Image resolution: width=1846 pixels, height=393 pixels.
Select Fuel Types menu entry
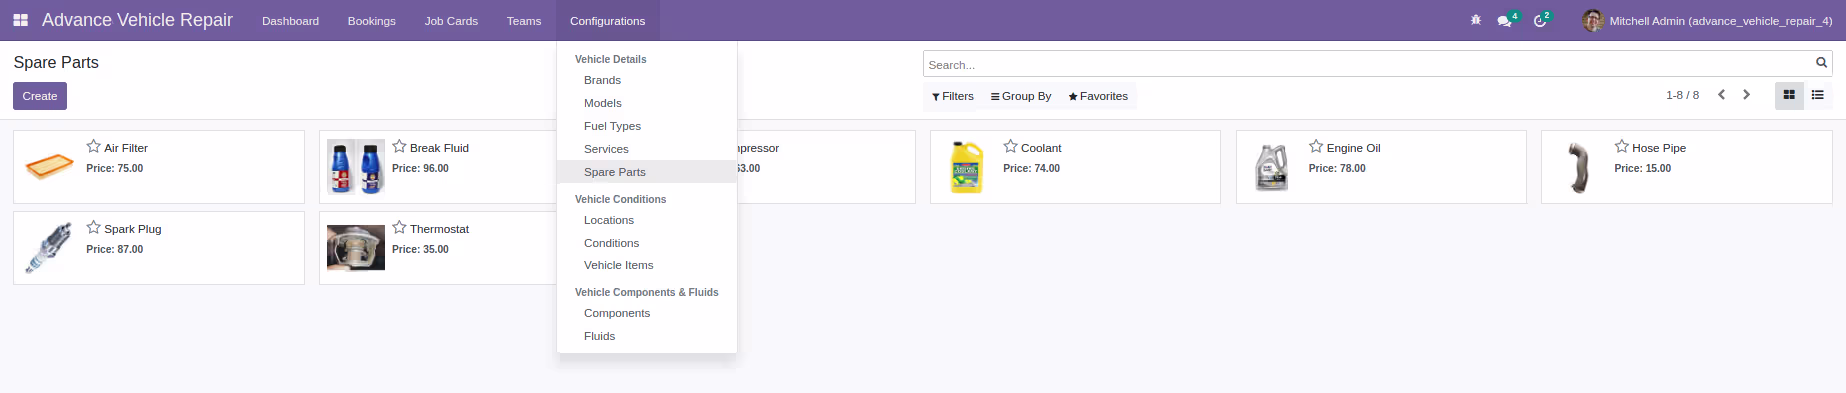pos(647,126)
